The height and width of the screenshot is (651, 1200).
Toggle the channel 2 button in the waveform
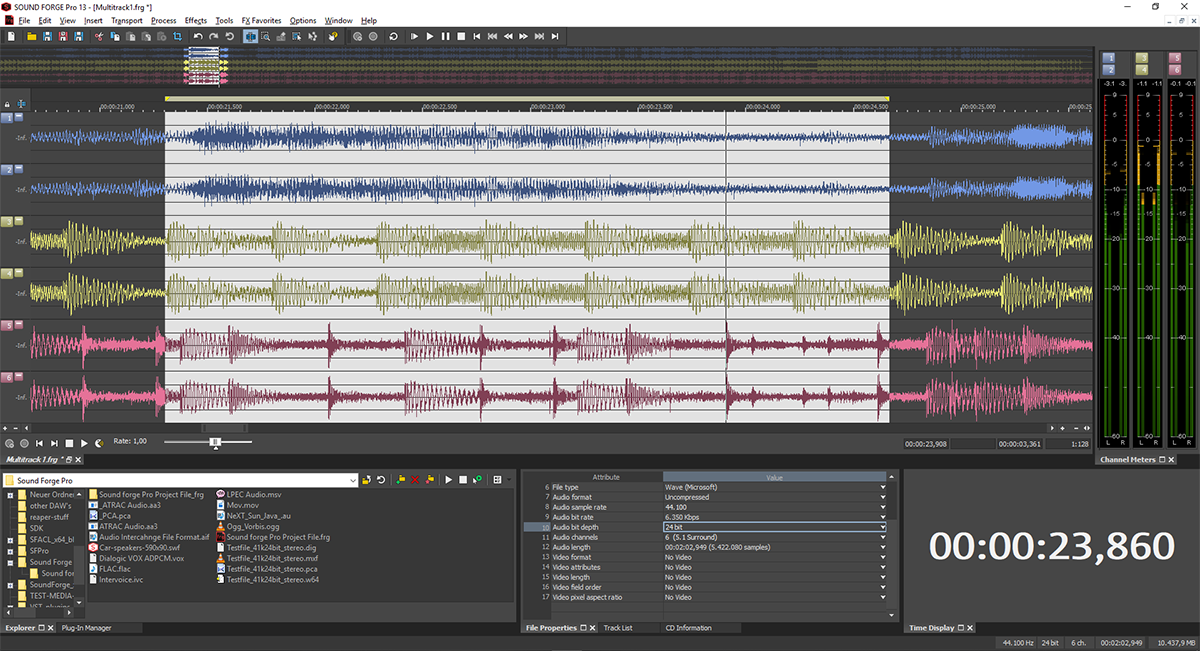click(x=7, y=170)
